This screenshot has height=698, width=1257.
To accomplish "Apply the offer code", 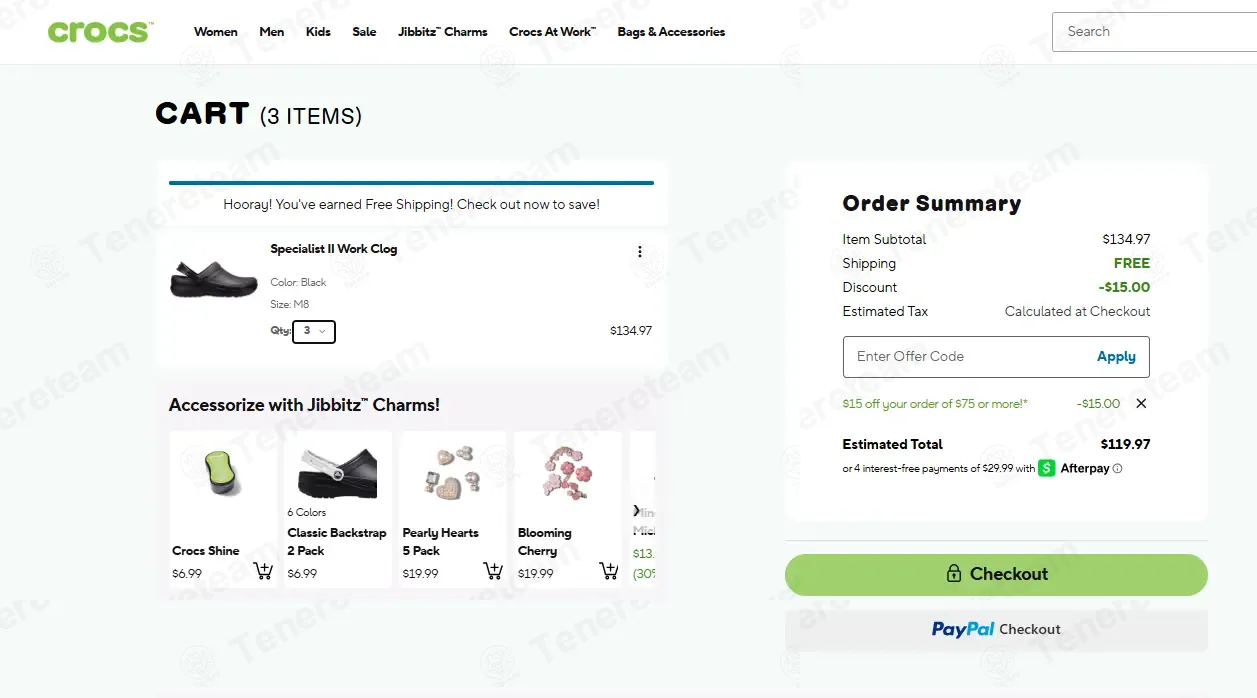I will pos(1116,356).
